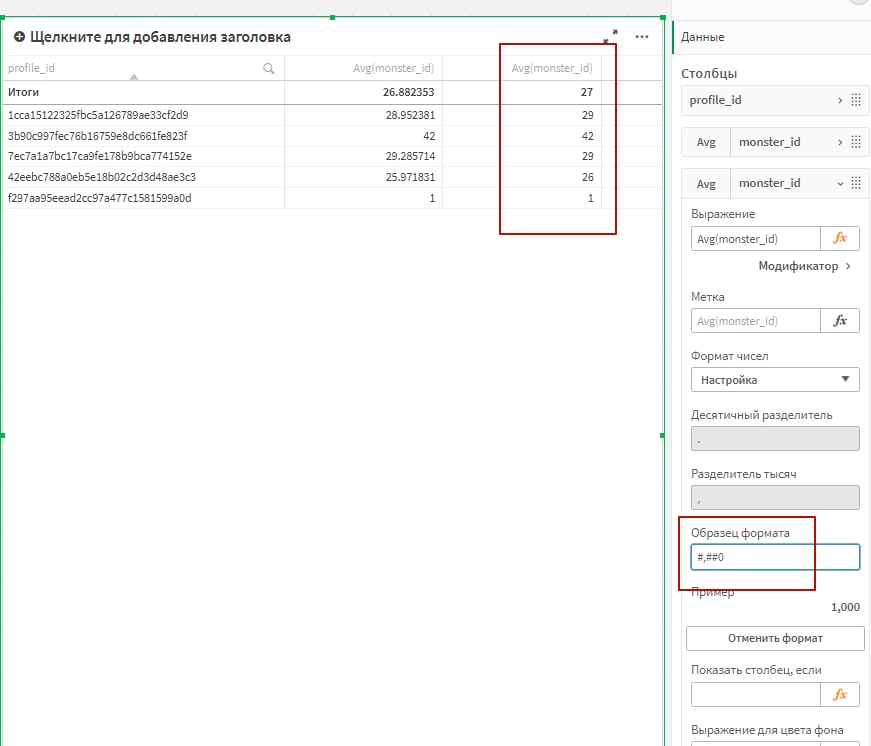Open expression editor for Показать столбец, если
871x746 pixels.
pos(840,694)
